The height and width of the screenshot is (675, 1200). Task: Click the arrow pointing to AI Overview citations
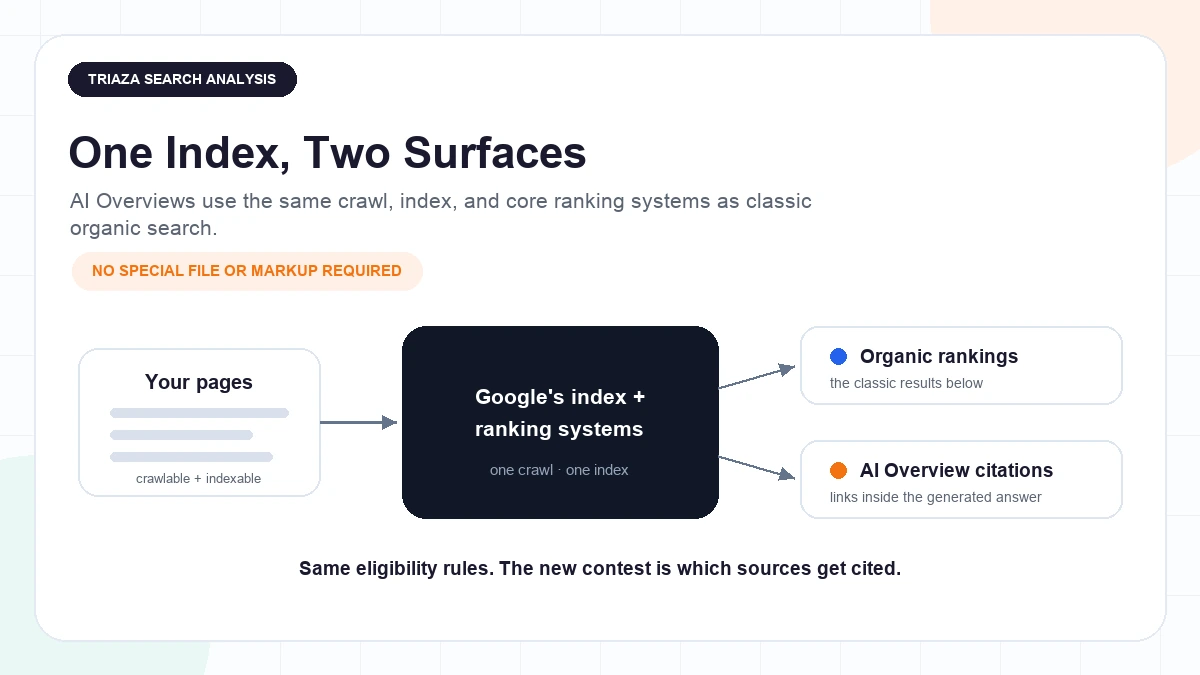757,467
